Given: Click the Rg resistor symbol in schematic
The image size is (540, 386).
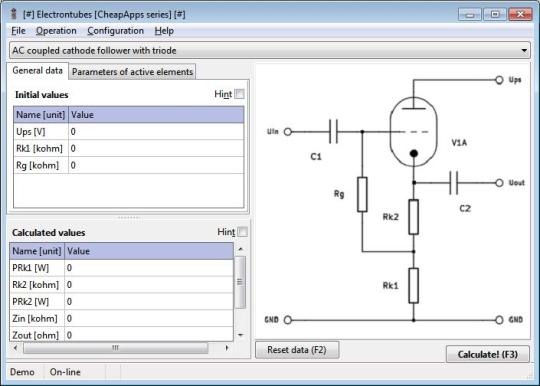Looking at the screenshot, I should click(362, 195).
